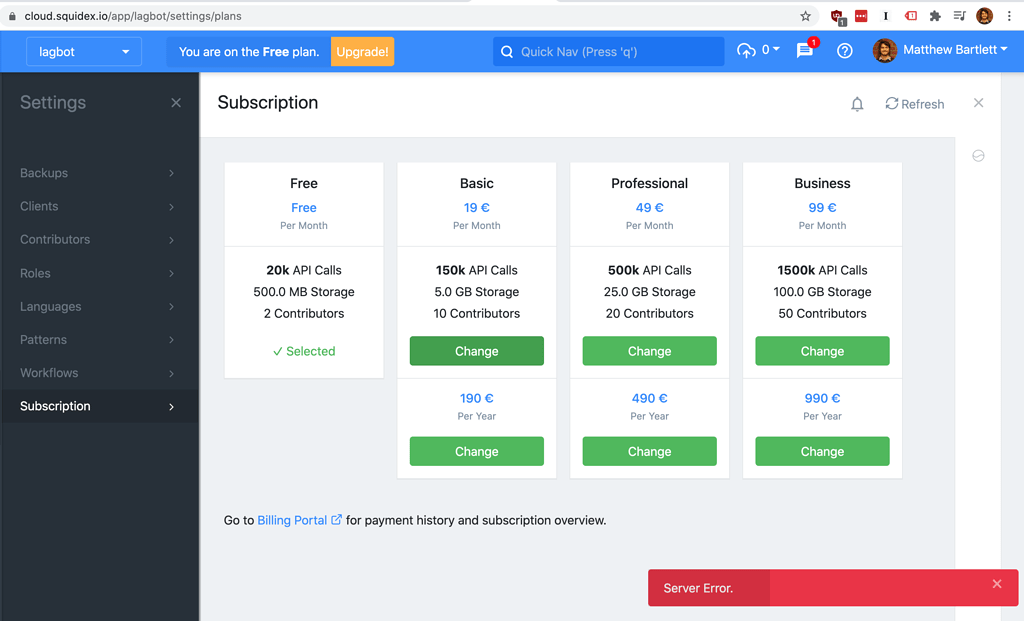Open the browser extensions puzzle icon
This screenshot has height=621, width=1024.
coord(935,16)
